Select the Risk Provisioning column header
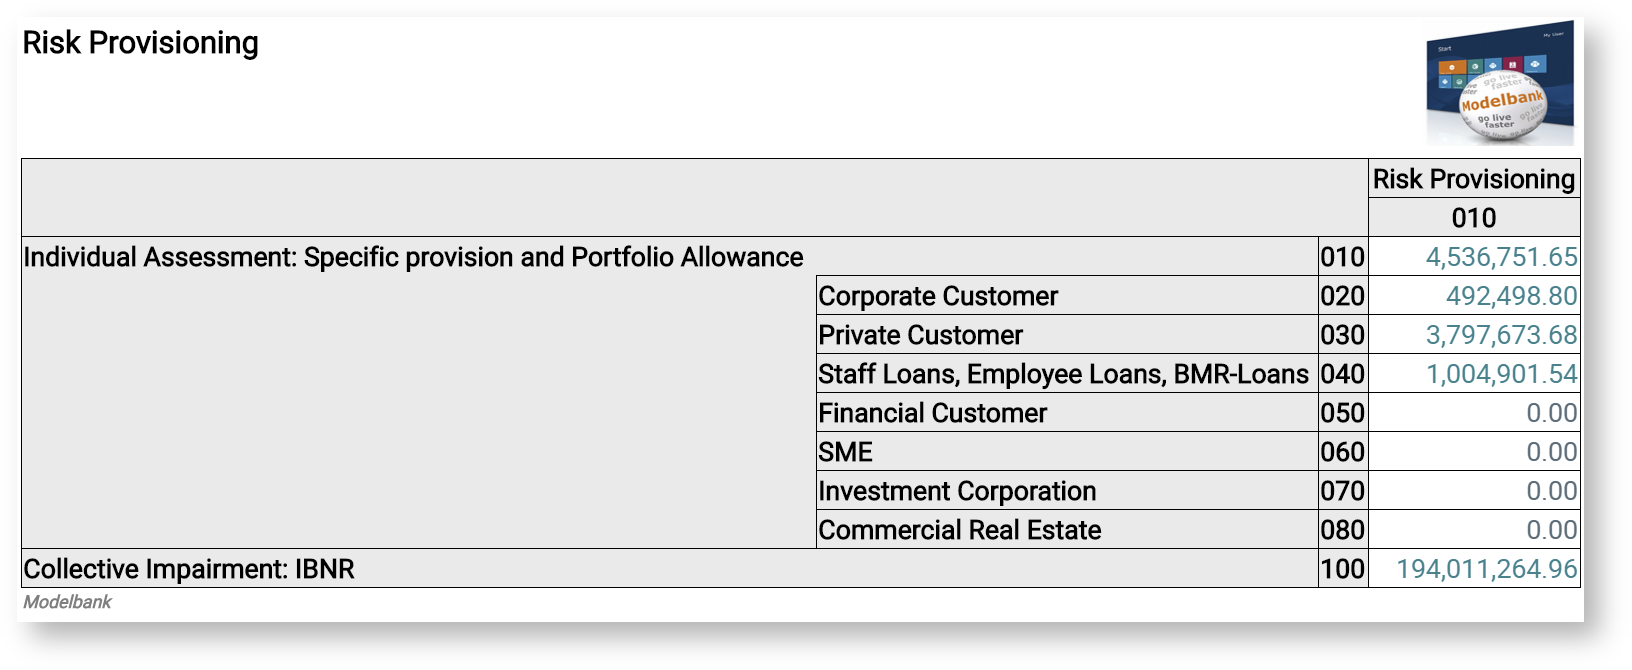Viewport: 1632px width, 670px height. (1473, 179)
